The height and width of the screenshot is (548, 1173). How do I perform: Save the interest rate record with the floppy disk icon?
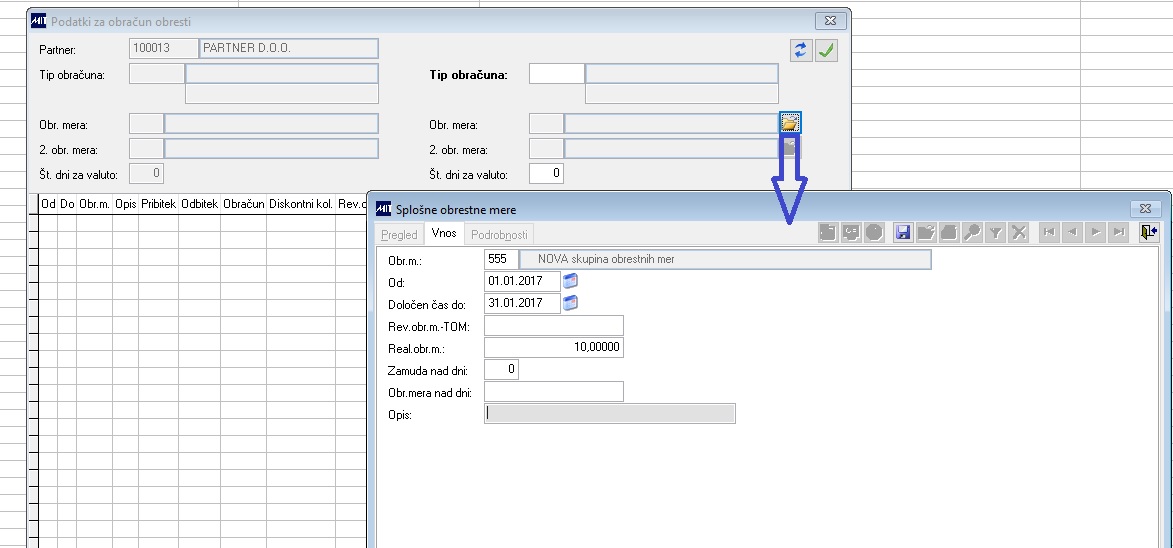tap(903, 233)
